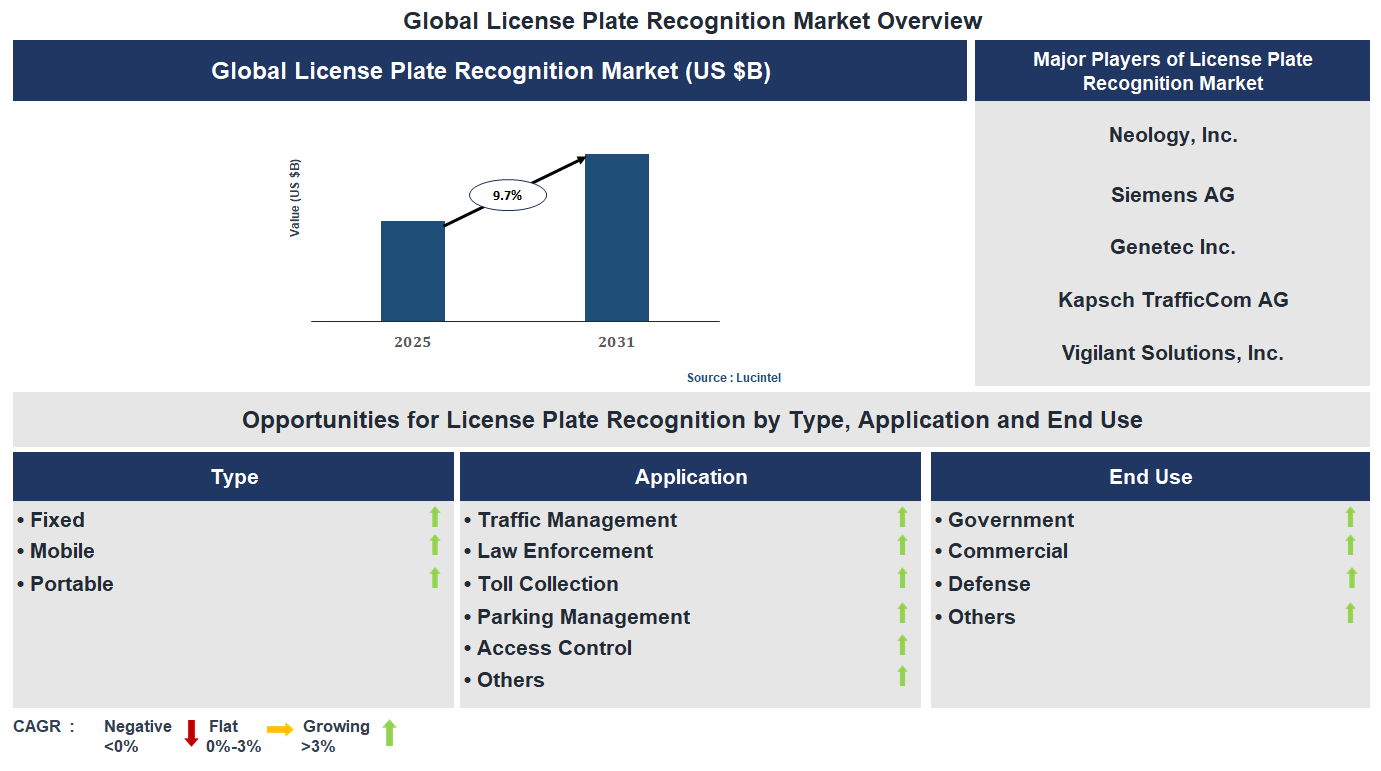
Task: Expand the Type panel header
Action: [233, 476]
